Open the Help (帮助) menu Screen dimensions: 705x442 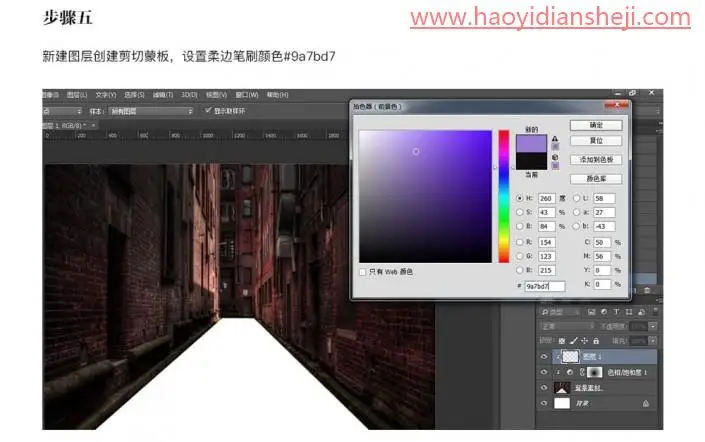coord(277,95)
